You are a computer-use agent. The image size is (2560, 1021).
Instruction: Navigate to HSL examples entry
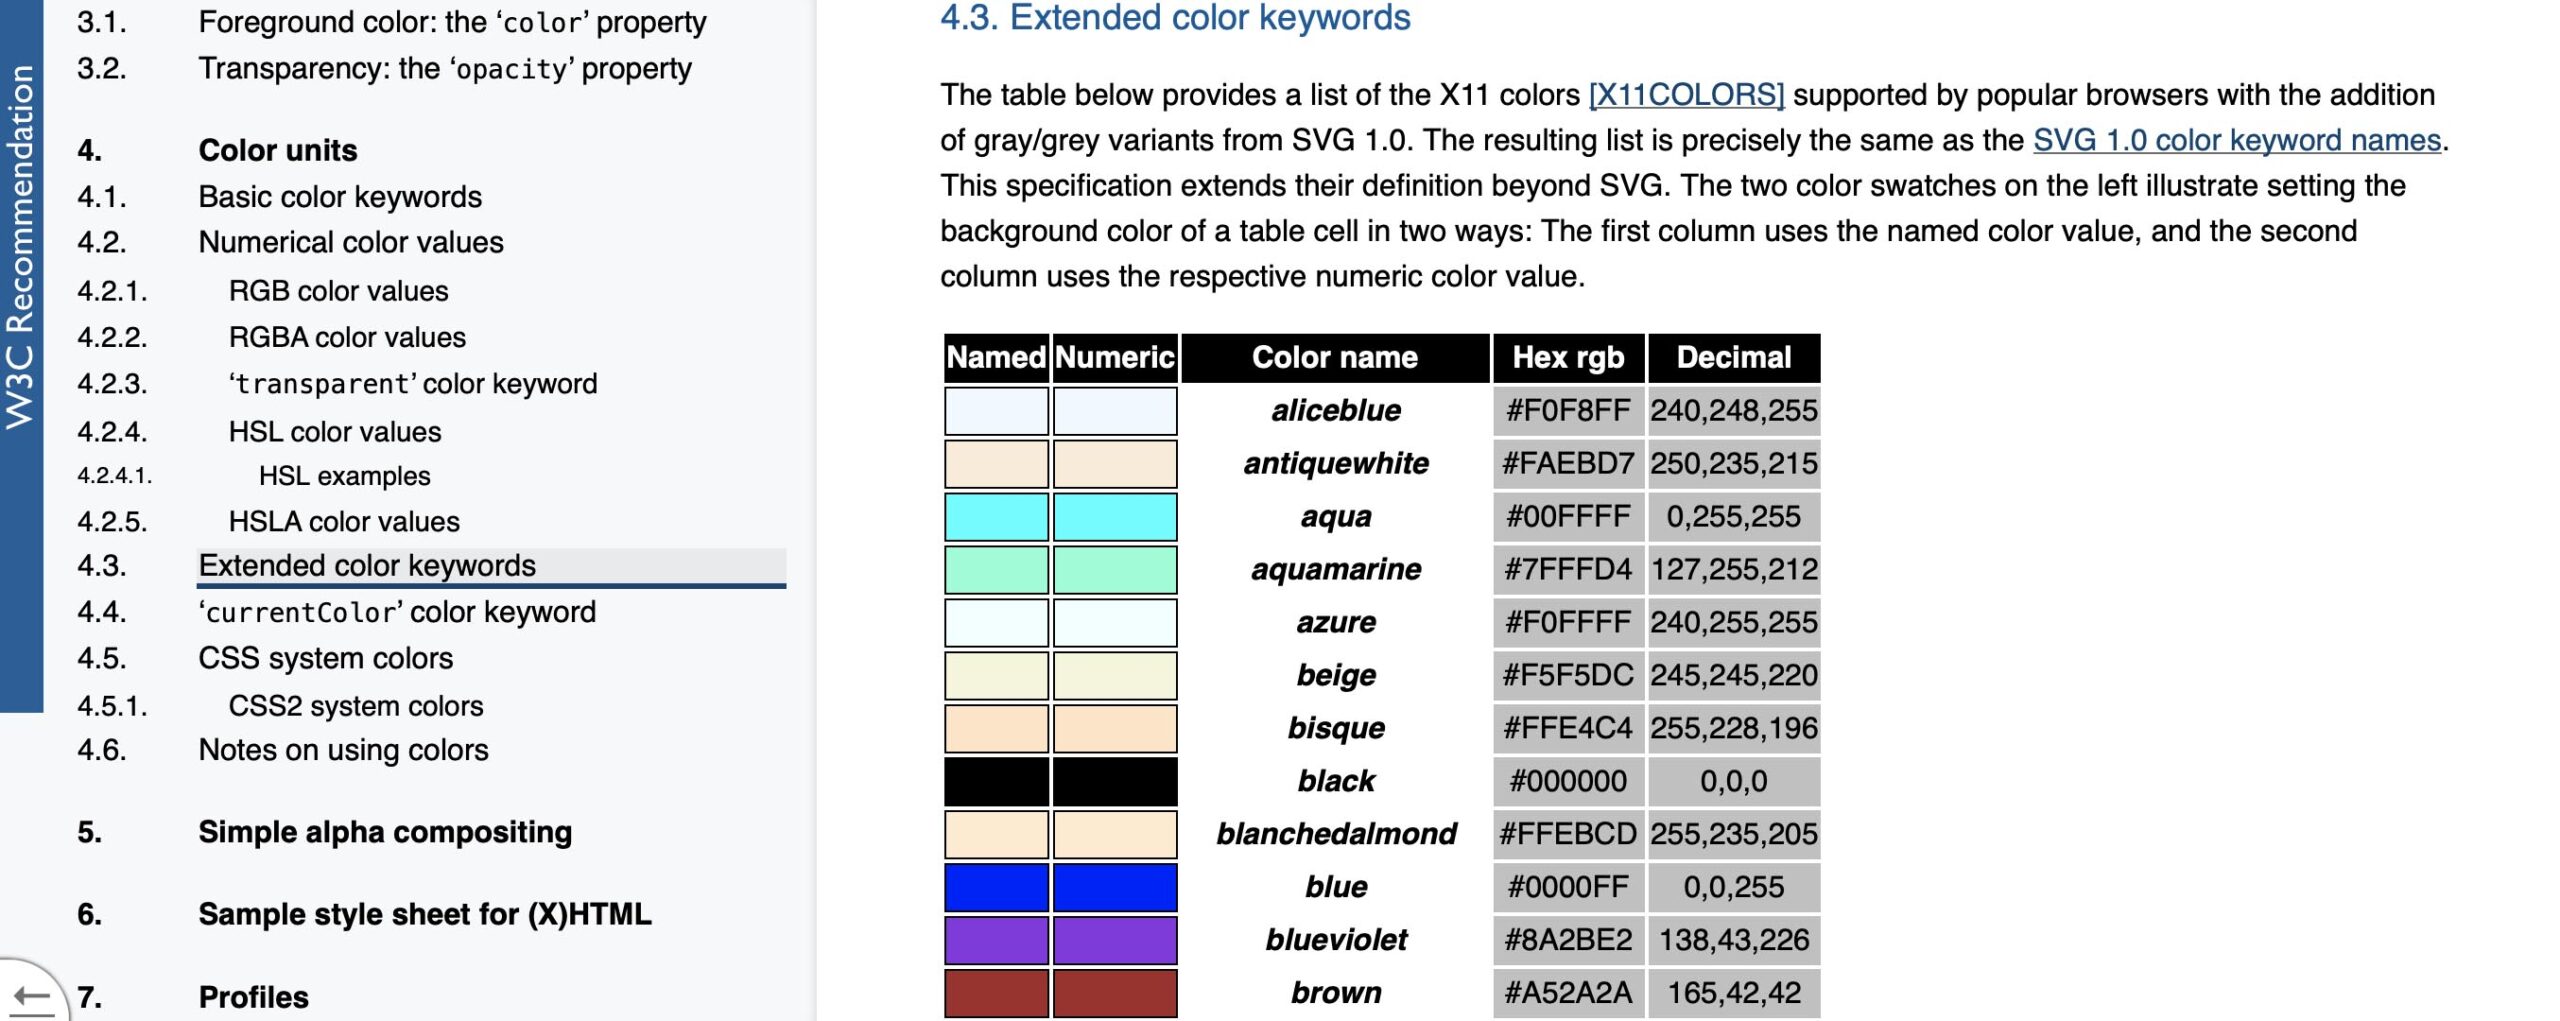click(x=344, y=476)
